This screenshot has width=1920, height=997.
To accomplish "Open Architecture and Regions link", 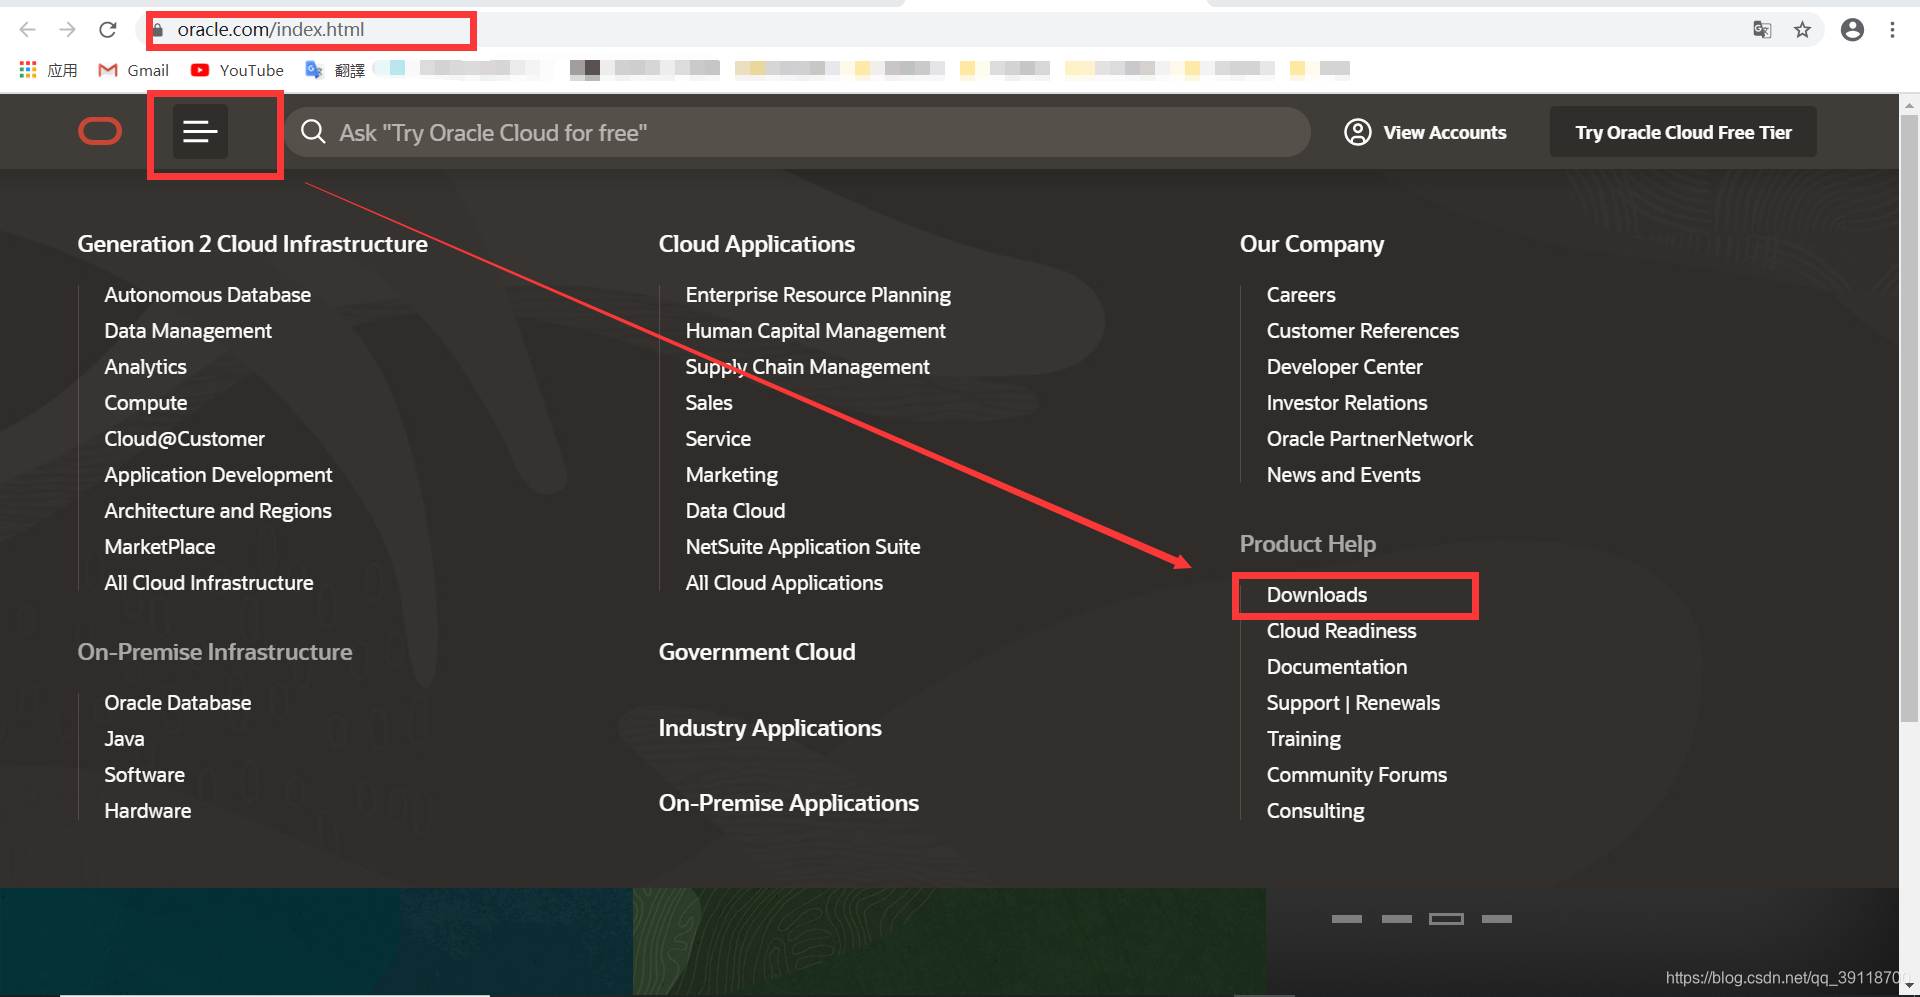I will 217,511.
